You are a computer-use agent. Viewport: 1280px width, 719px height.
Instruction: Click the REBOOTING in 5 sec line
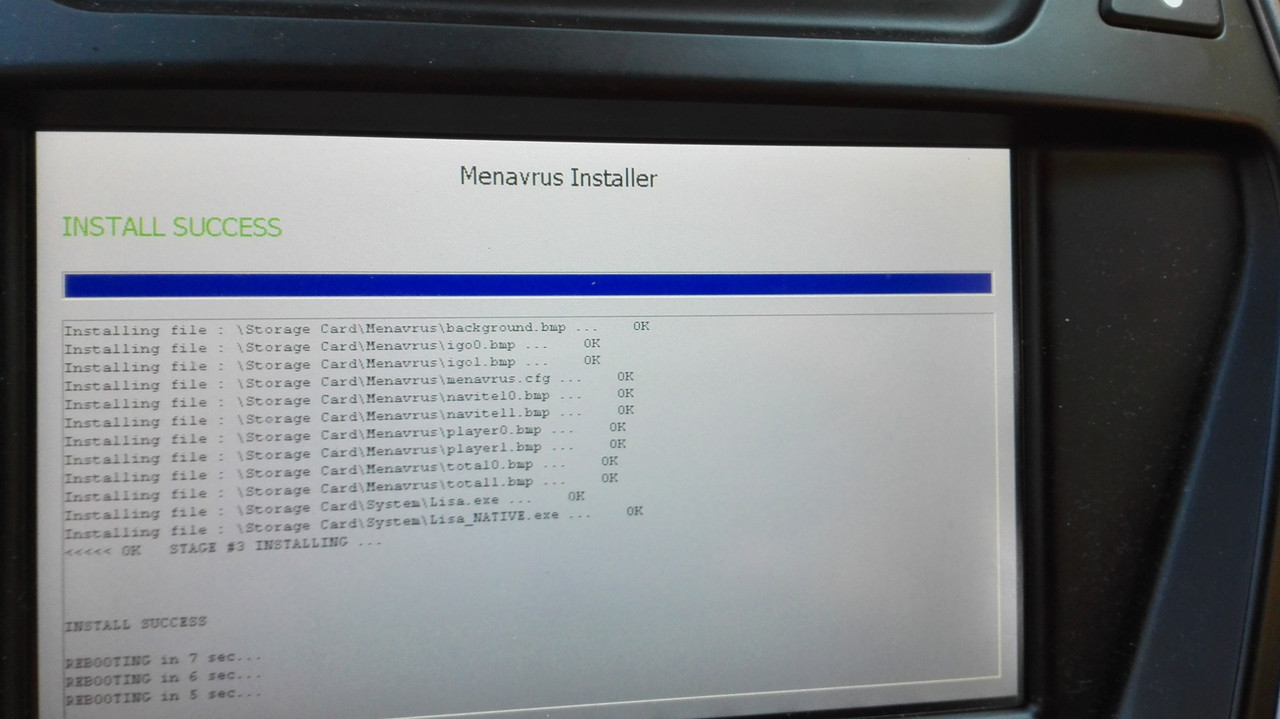point(164,694)
